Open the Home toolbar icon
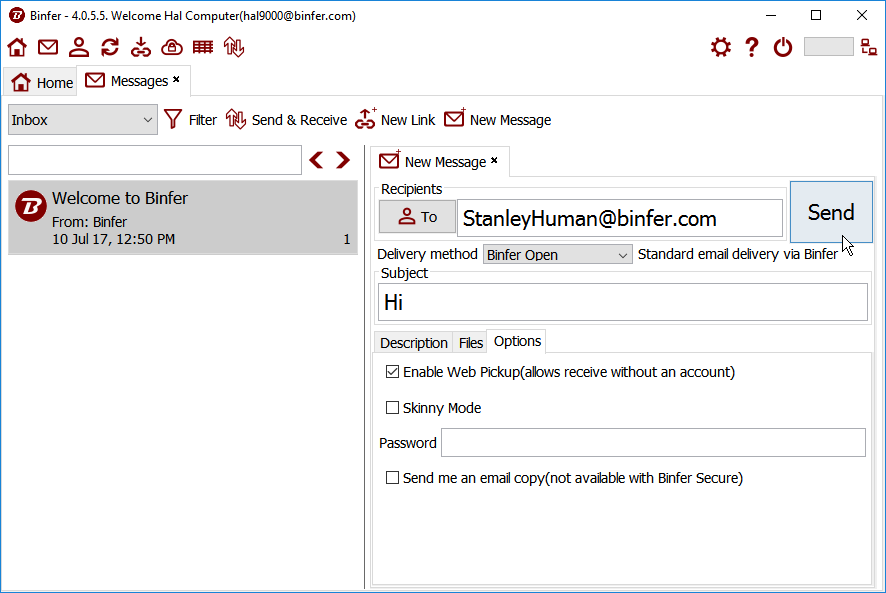886x593 pixels. click(17, 47)
